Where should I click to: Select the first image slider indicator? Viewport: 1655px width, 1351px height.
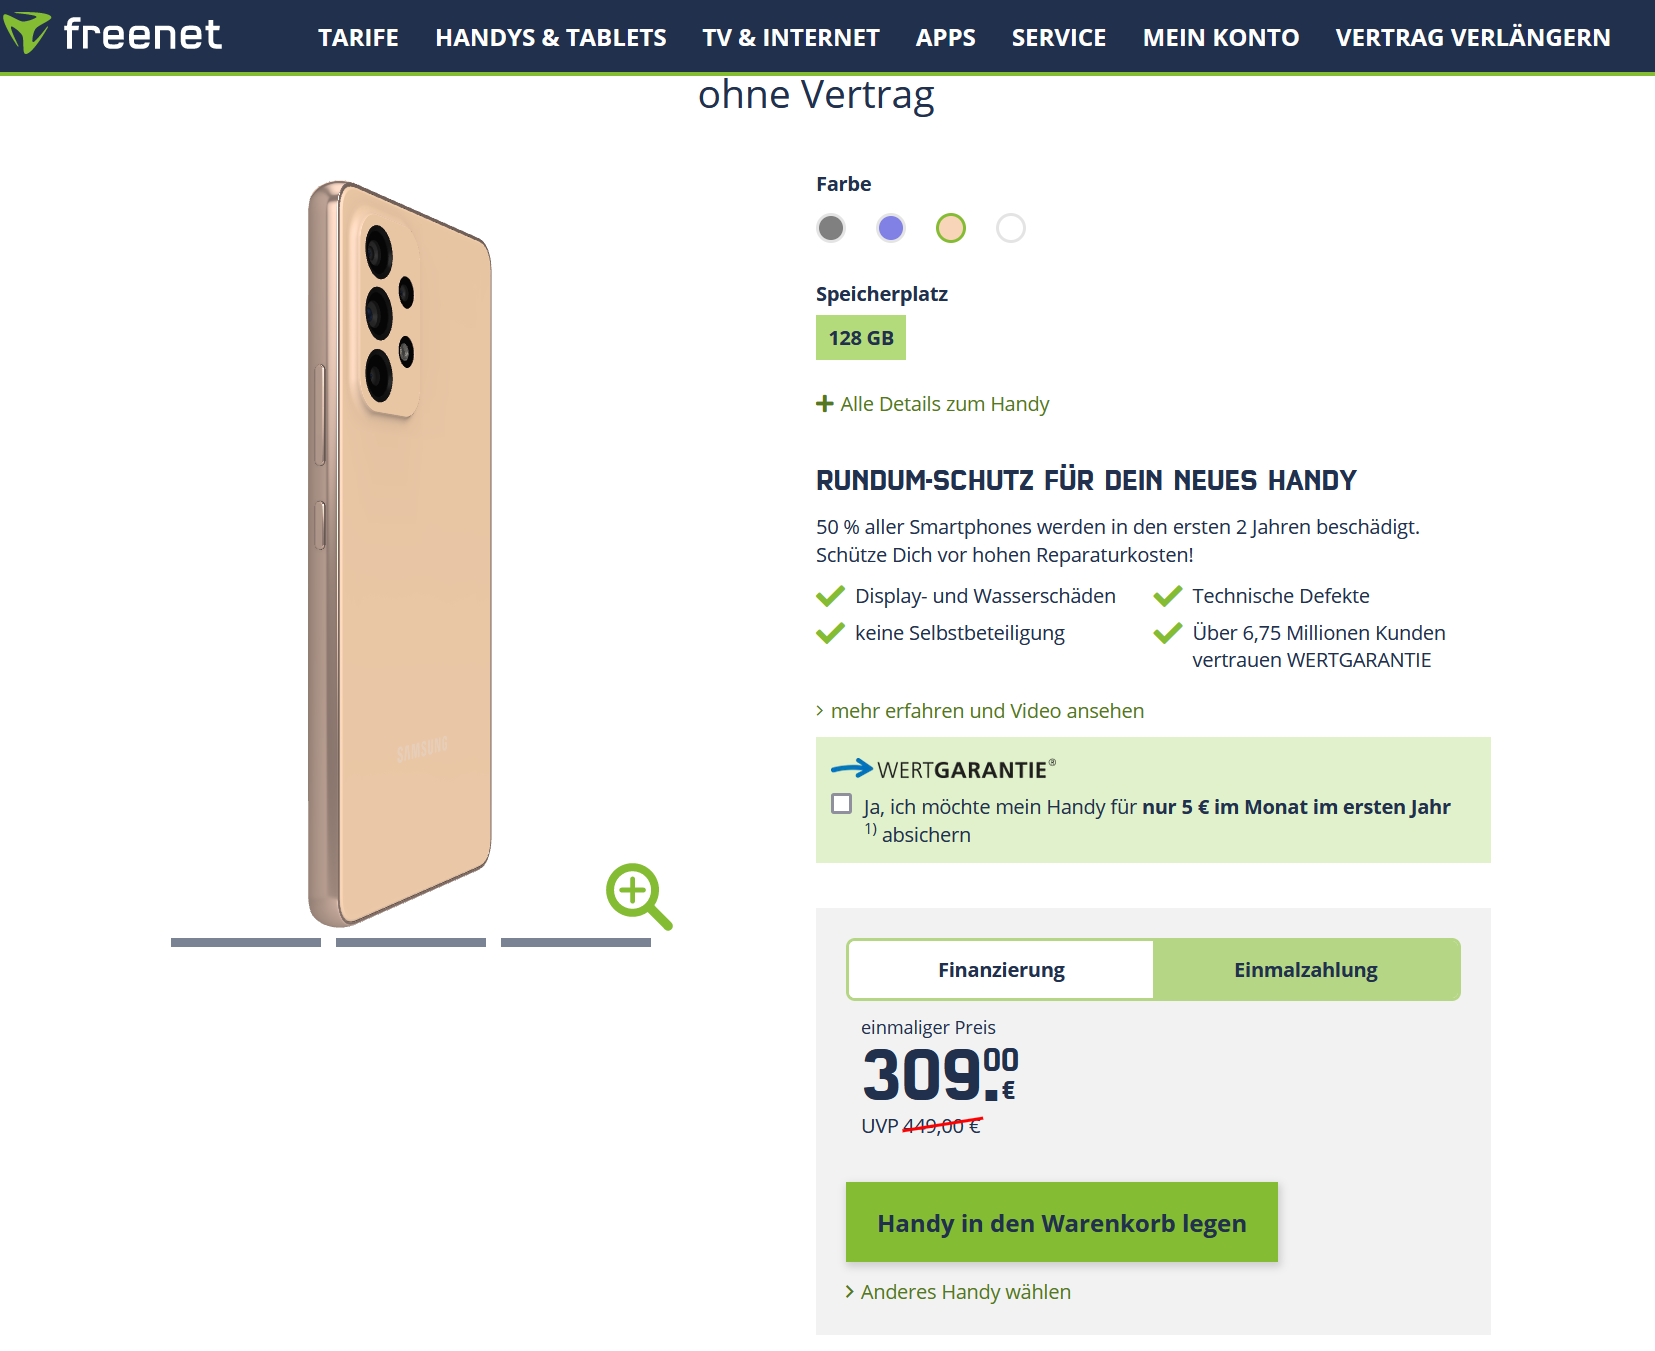point(246,942)
